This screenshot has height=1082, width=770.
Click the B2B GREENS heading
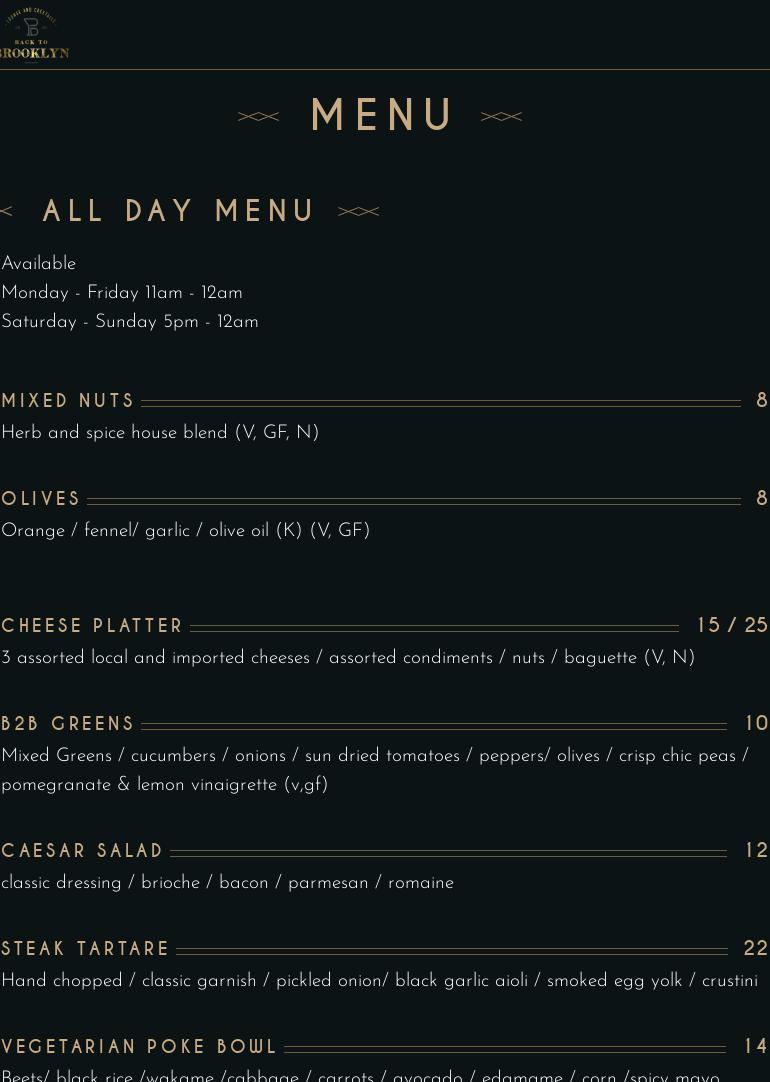tap(67, 723)
